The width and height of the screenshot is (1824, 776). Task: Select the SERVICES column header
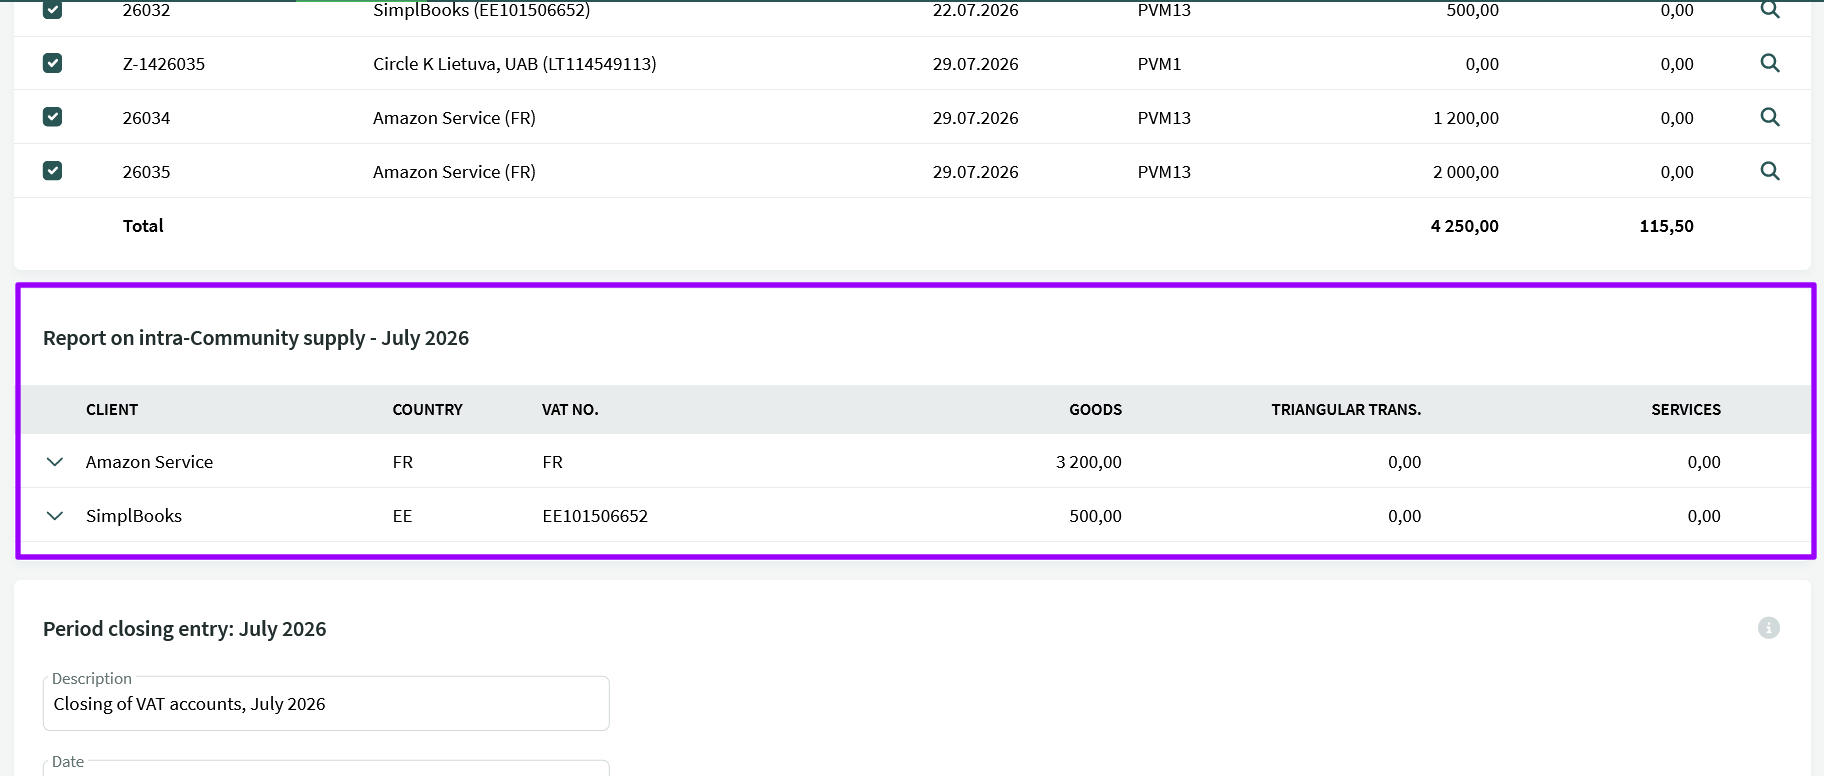click(x=1686, y=410)
